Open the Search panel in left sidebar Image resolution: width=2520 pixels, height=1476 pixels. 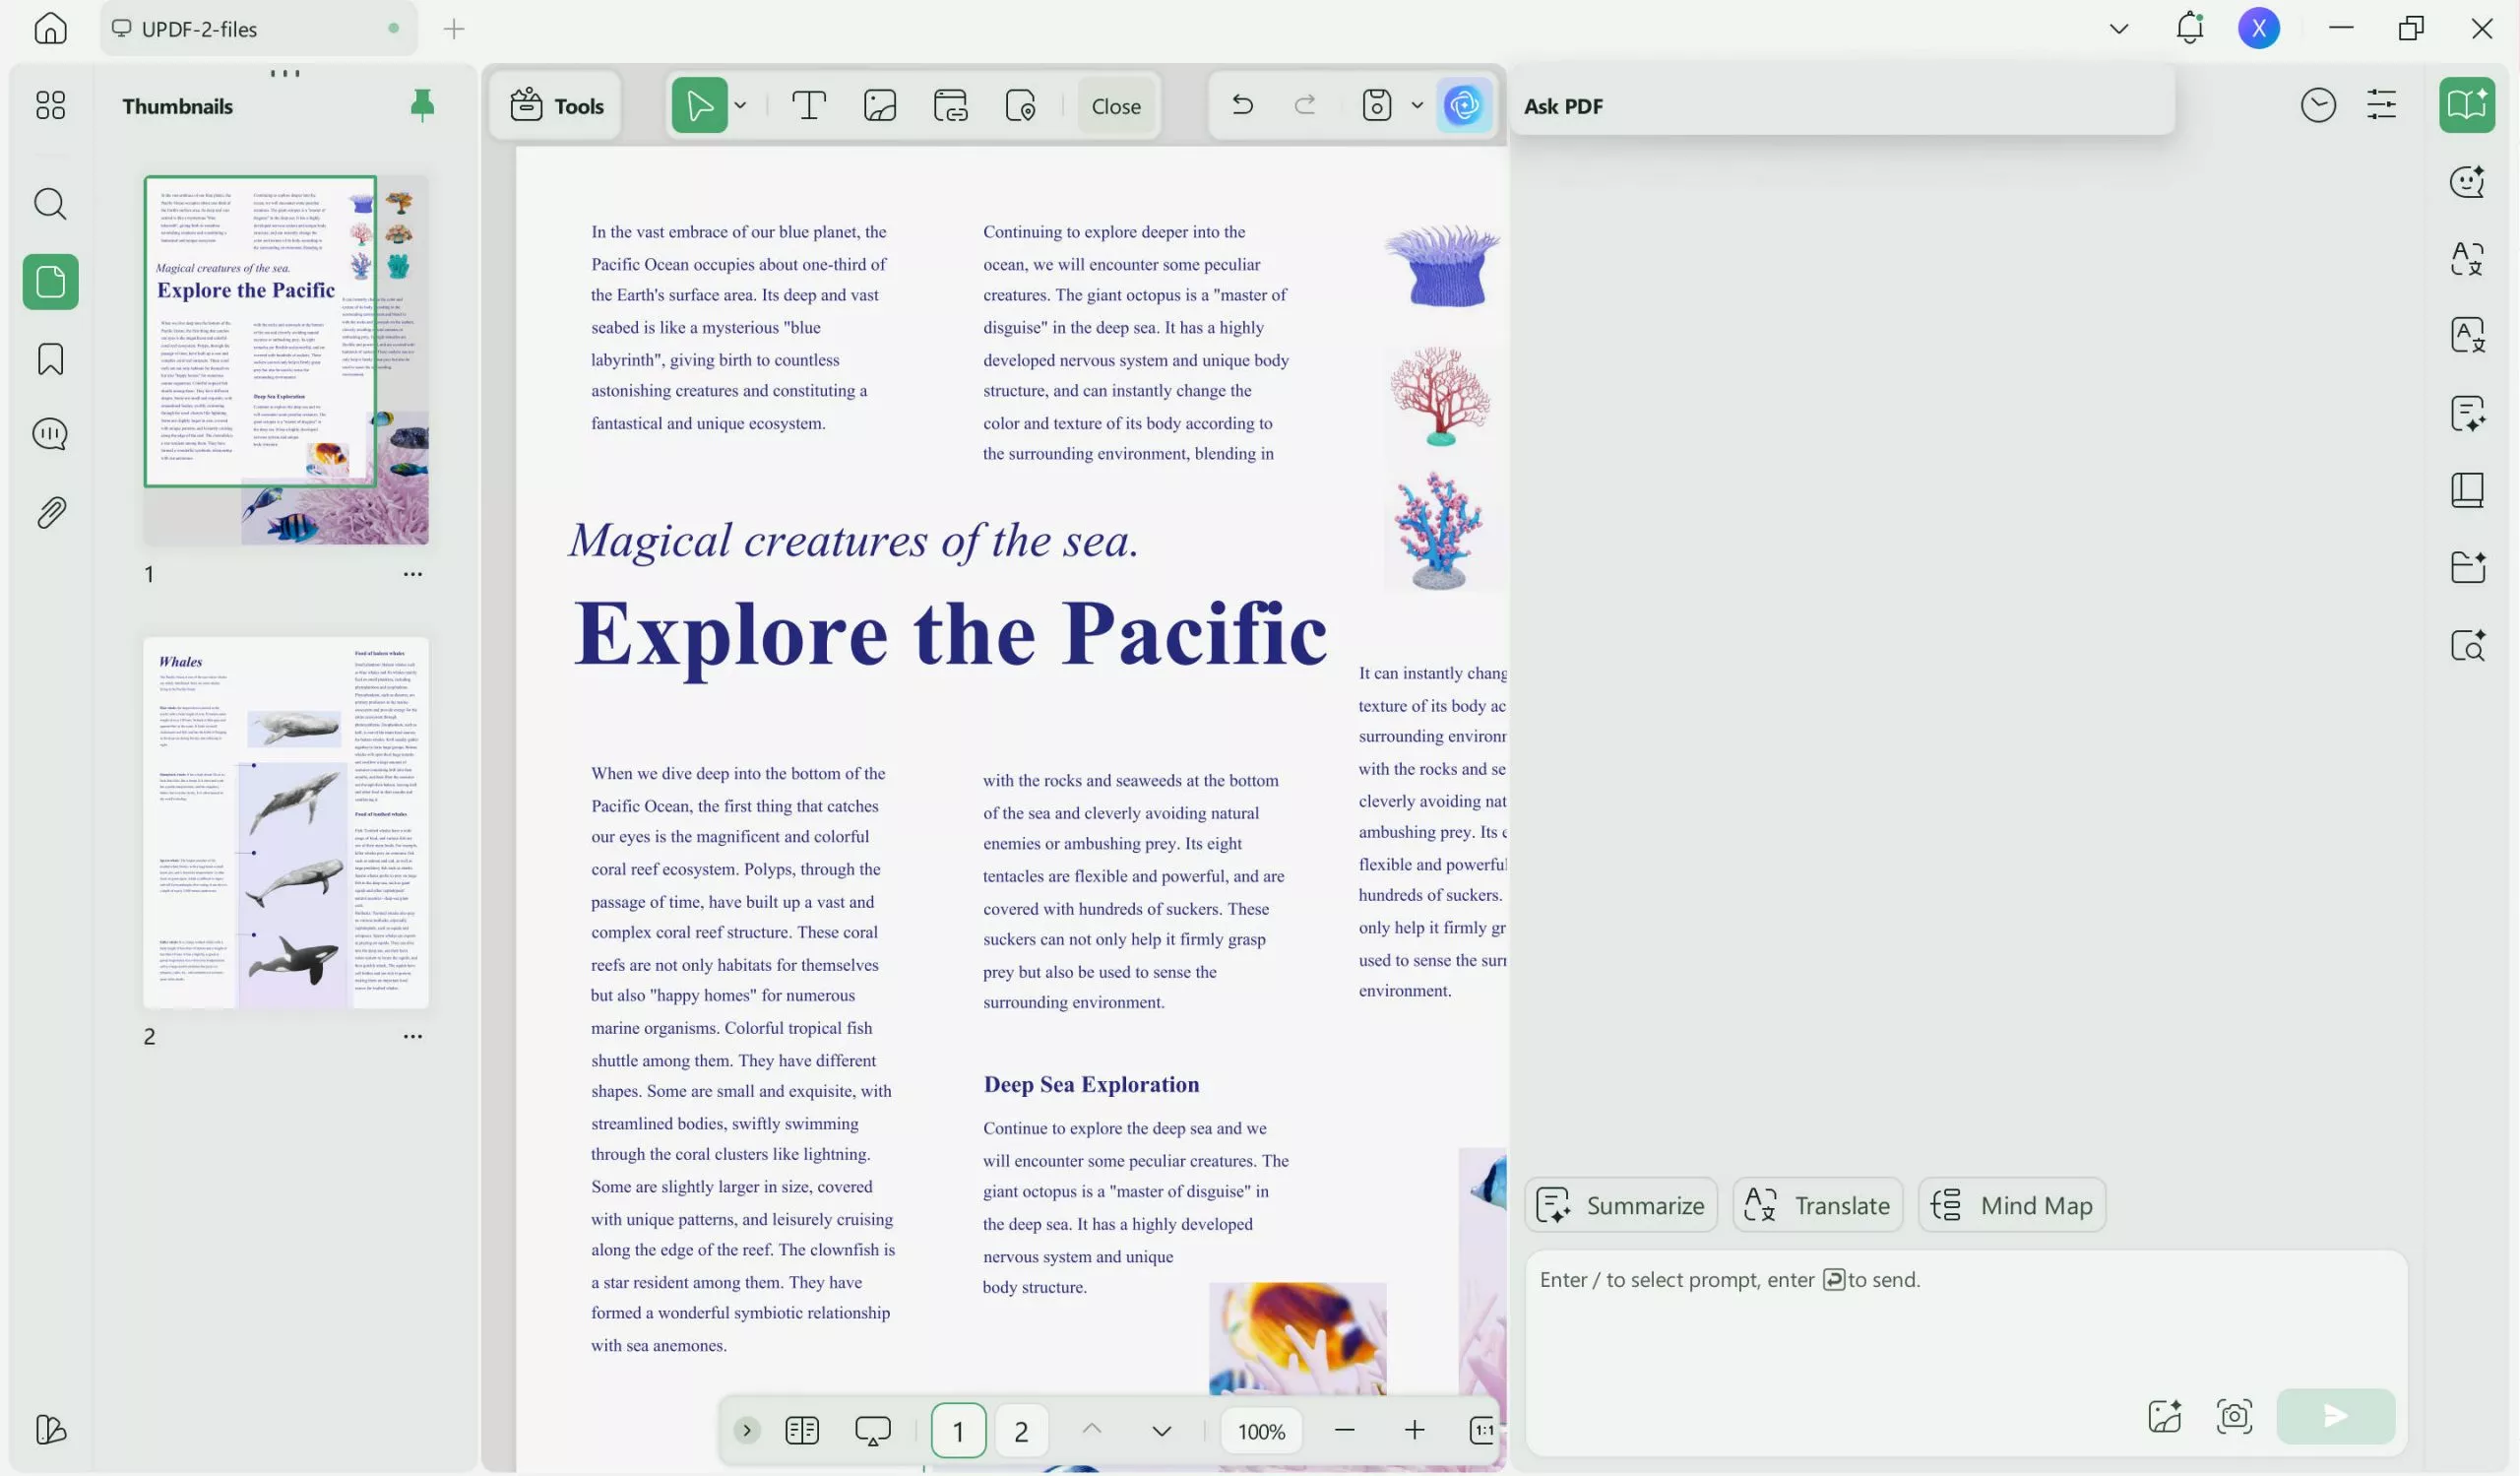click(50, 204)
